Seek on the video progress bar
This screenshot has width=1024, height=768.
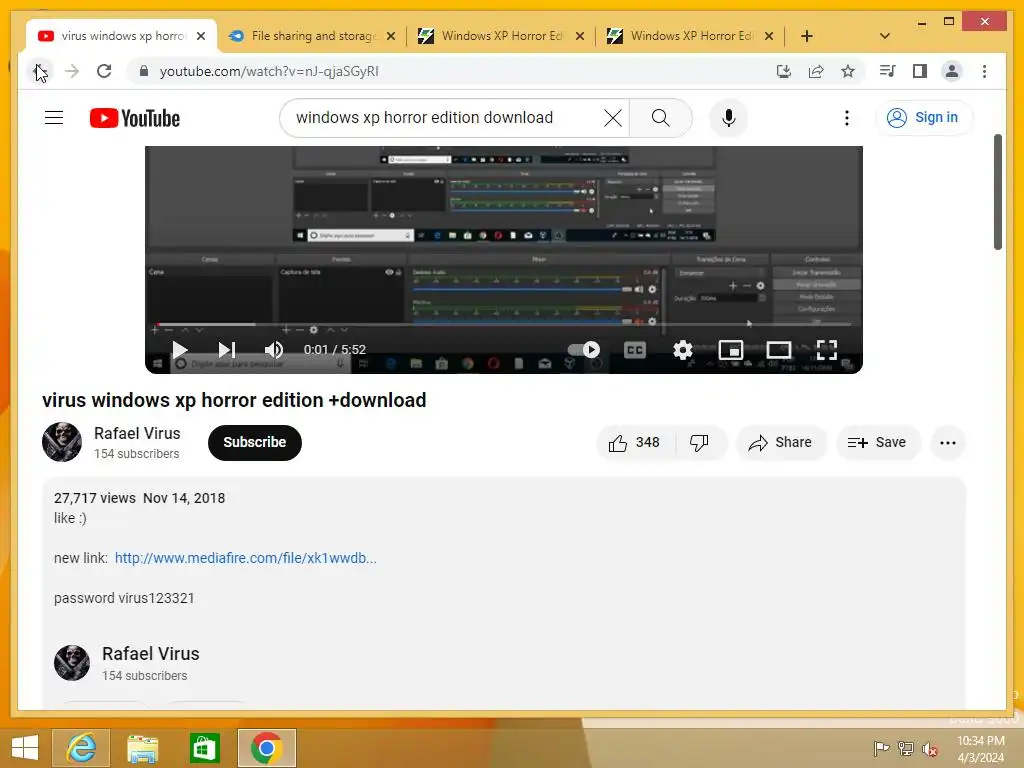click(504, 324)
